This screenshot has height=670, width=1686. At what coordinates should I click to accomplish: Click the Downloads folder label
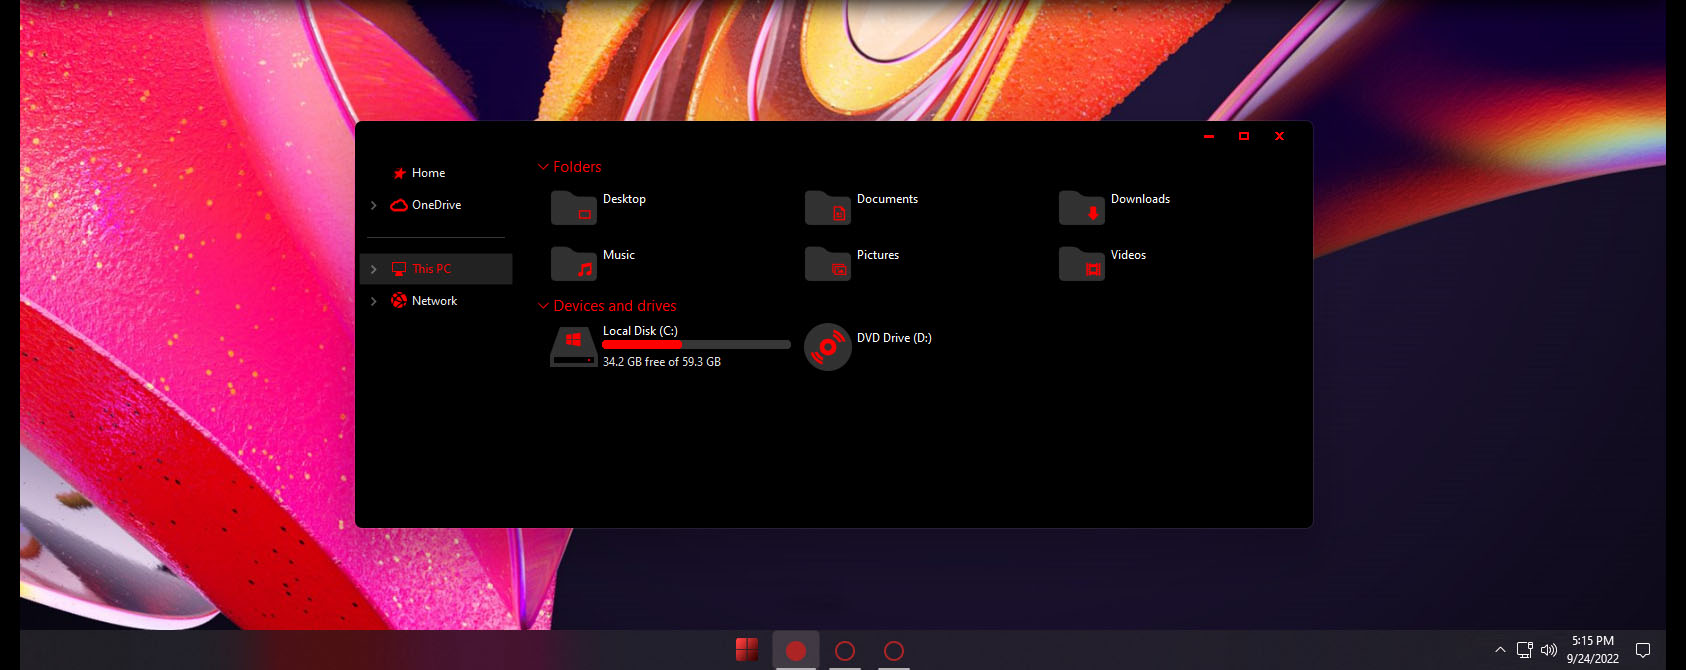point(1140,199)
